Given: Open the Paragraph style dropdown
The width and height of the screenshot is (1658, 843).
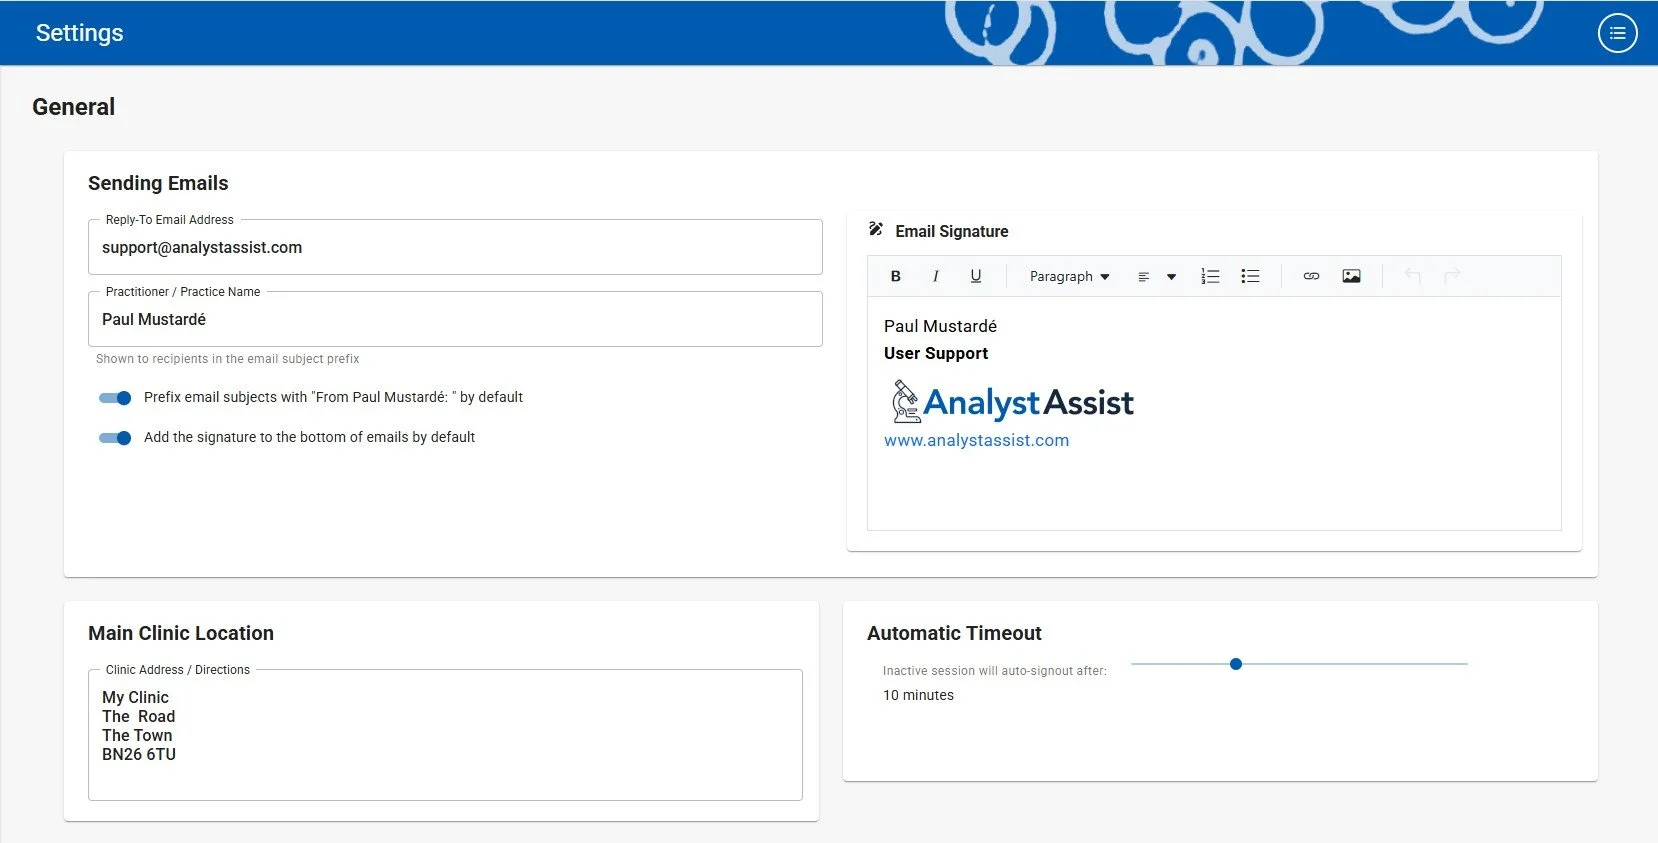Looking at the screenshot, I should point(1069,276).
